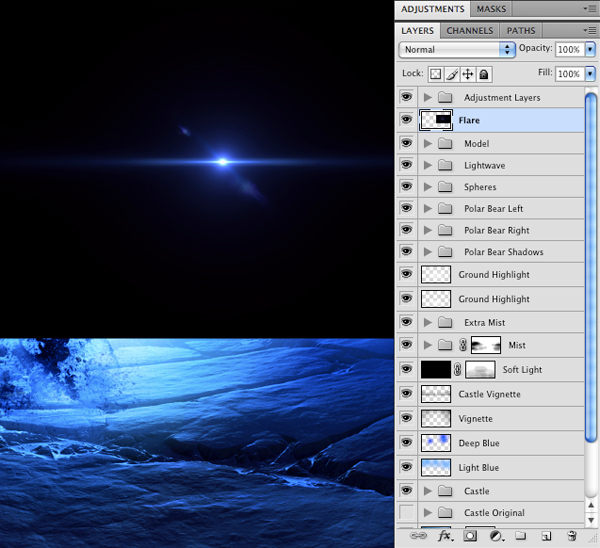Select the Spheres group folder icon
The width and height of the screenshot is (600, 548).
coord(445,187)
